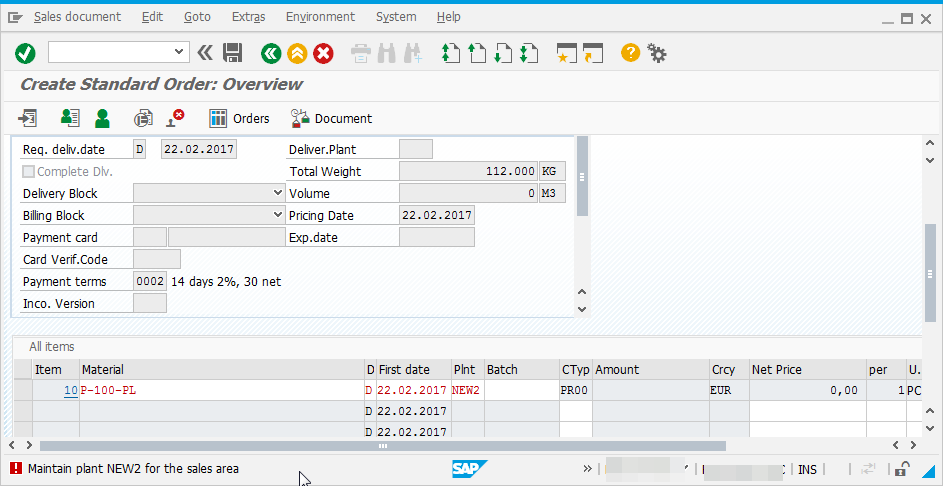Click the Total Weight value 112.000
Screen dimensions: 943x486
coord(468,171)
